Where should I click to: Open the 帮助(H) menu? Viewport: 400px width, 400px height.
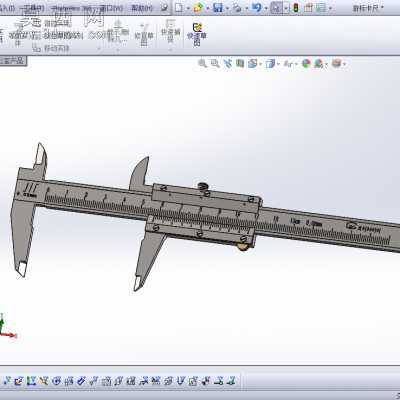142,8
